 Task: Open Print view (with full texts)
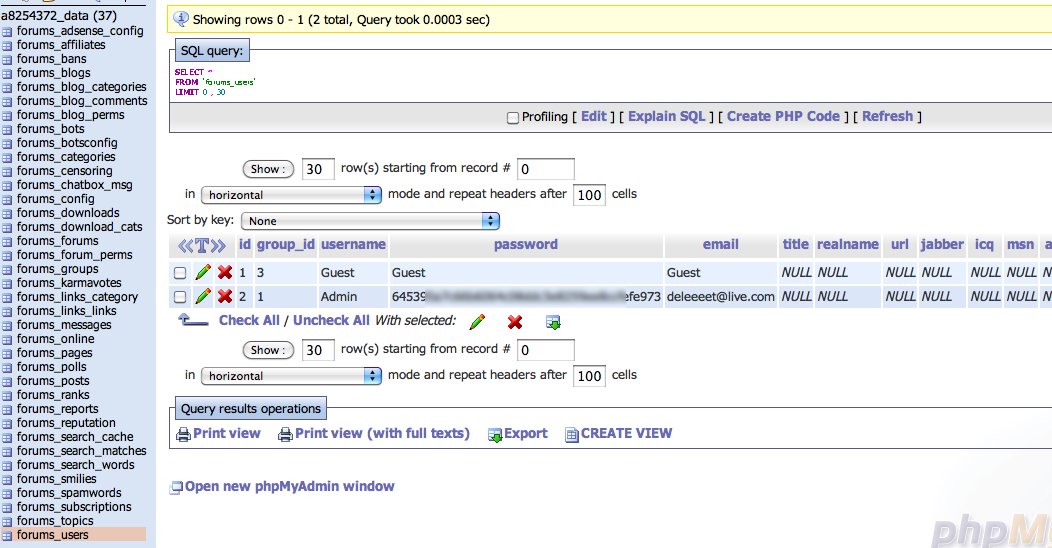pos(382,433)
